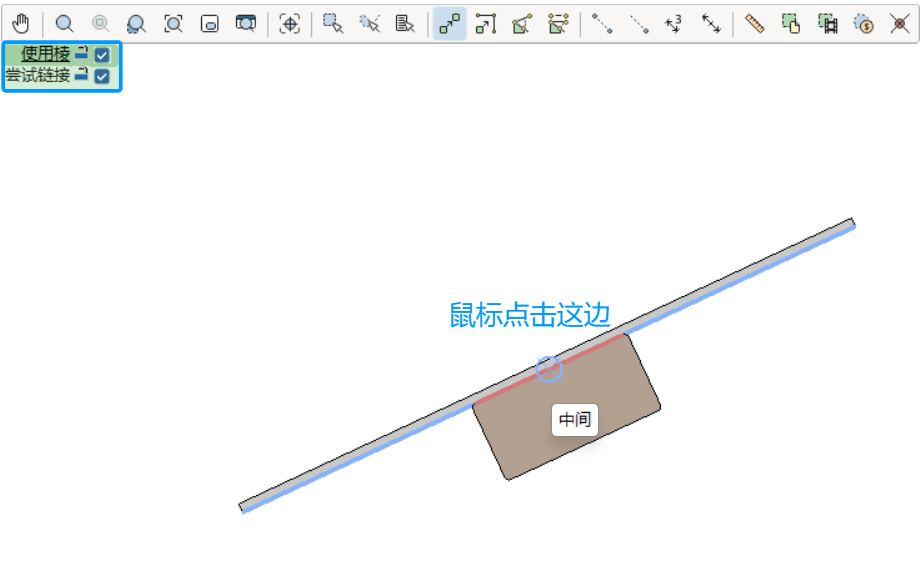Select the dashed line with two endpoints tool
922x570 pixels.
(602, 24)
